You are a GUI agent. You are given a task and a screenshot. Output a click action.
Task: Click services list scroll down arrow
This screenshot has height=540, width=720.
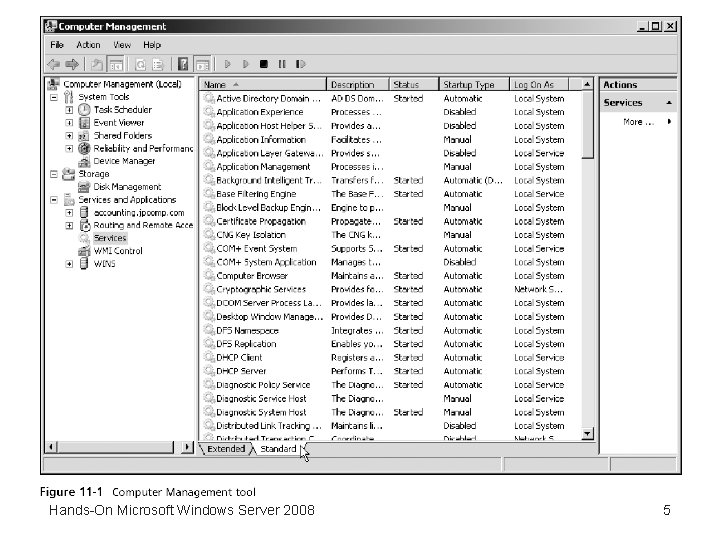[587, 433]
